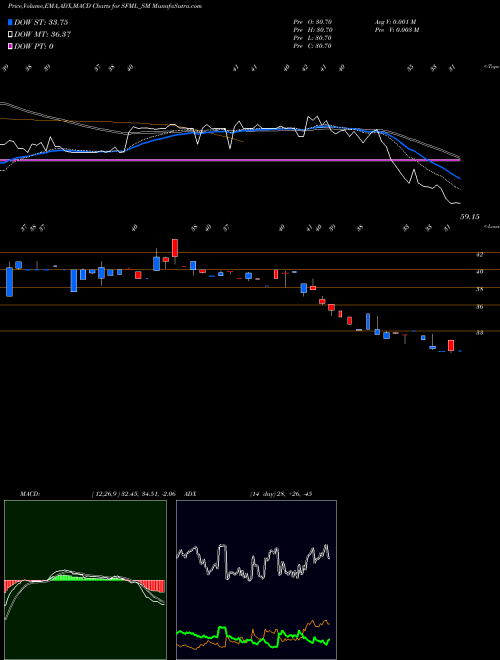Click the 'Pre O: 30.70' value

[x=313, y=22]
